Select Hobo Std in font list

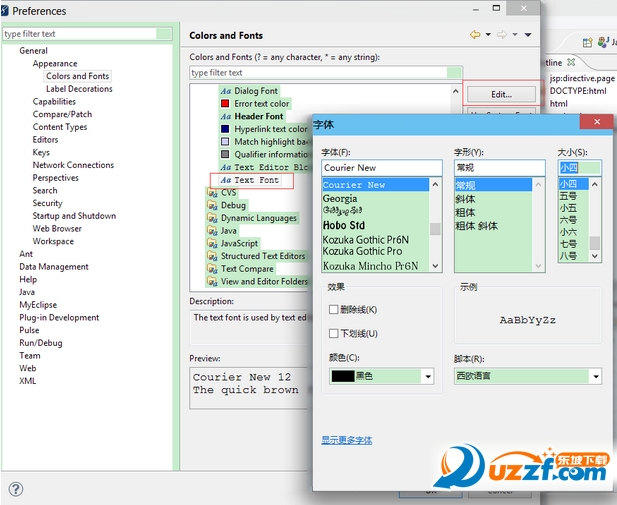pyautogui.click(x=344, y=225)
